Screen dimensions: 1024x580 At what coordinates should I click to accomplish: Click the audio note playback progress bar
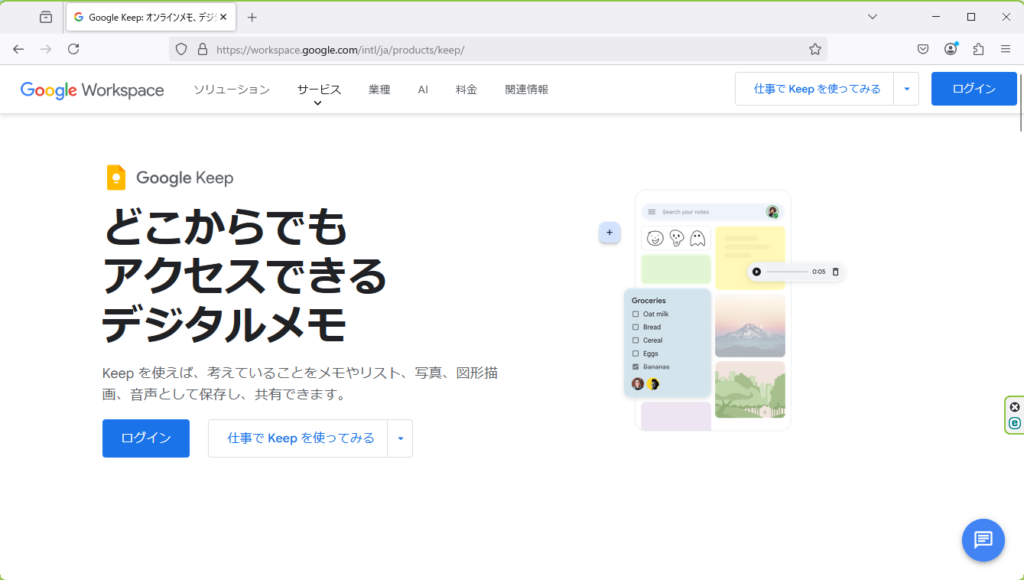[x=786, y=272]
